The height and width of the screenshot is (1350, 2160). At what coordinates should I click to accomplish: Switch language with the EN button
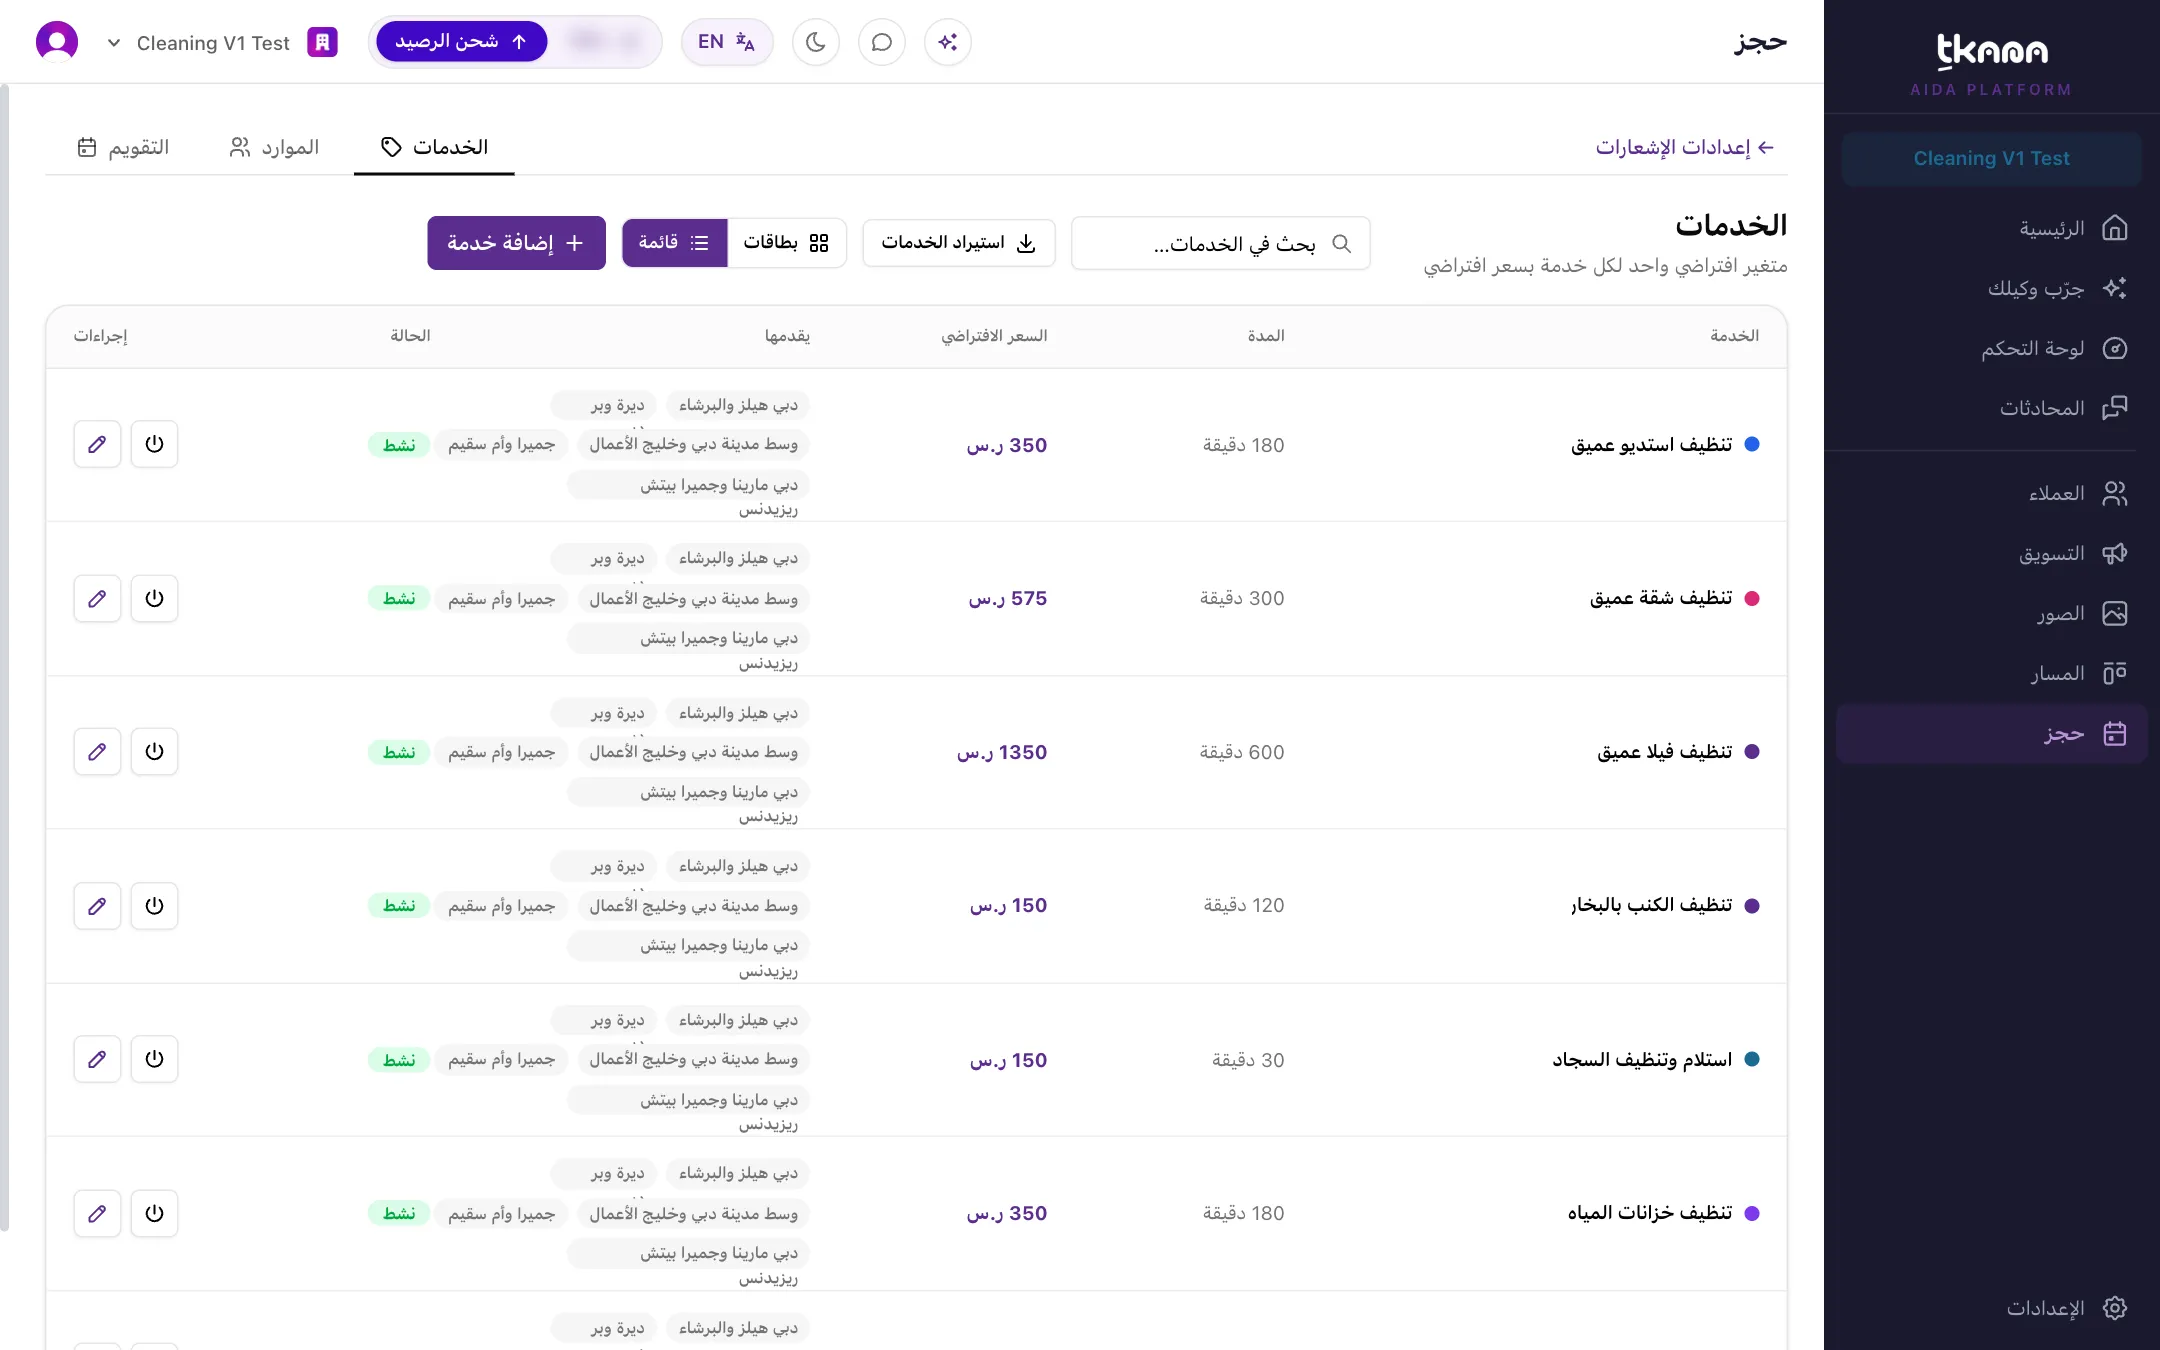coord(727,42)
